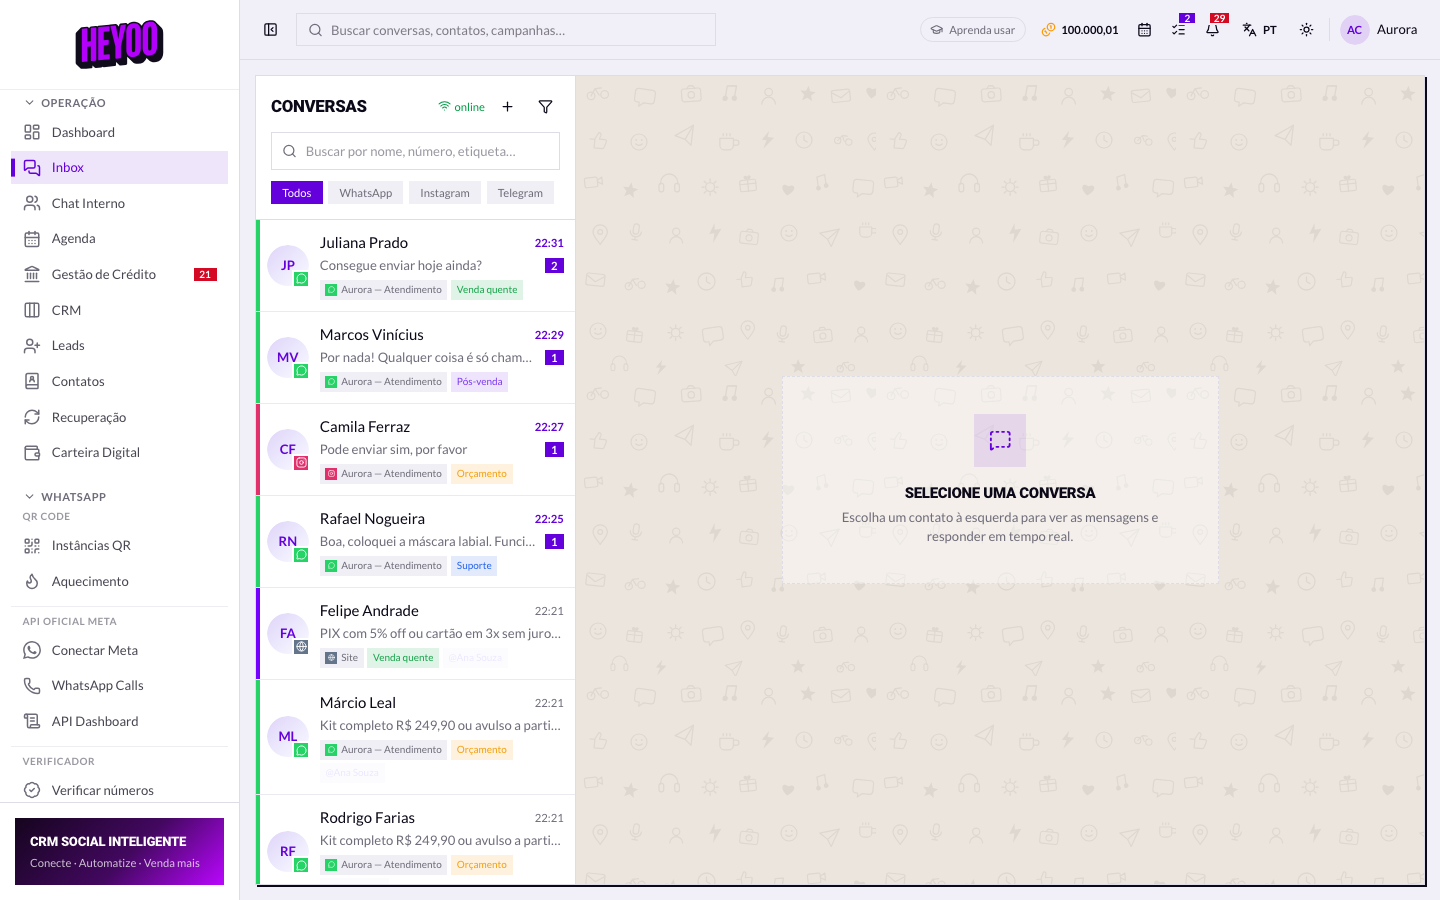This screenshot has width=1440, height=900.
Task: Click the CF avatar with Instagram badge
Action: 288,449
